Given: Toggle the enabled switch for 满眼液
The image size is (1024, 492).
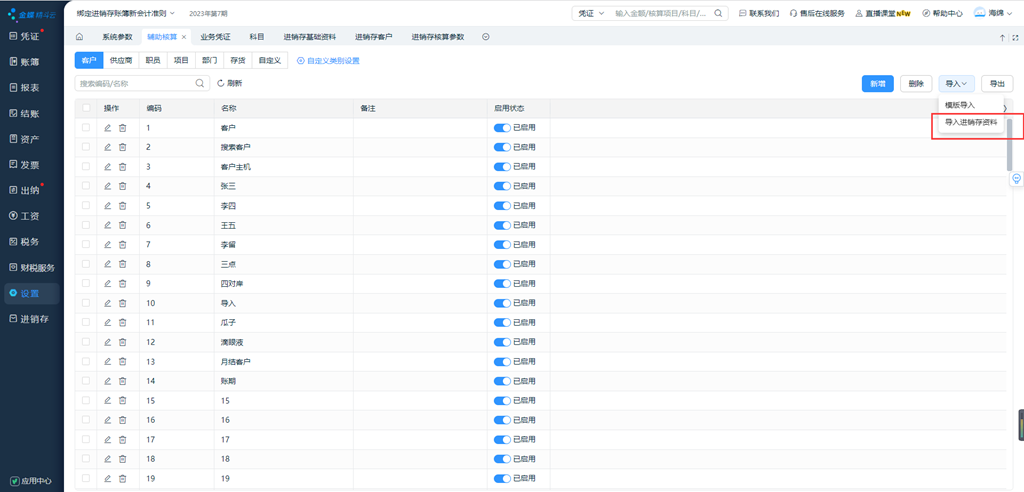Looking at the screenshot, I should click(502, 342).
